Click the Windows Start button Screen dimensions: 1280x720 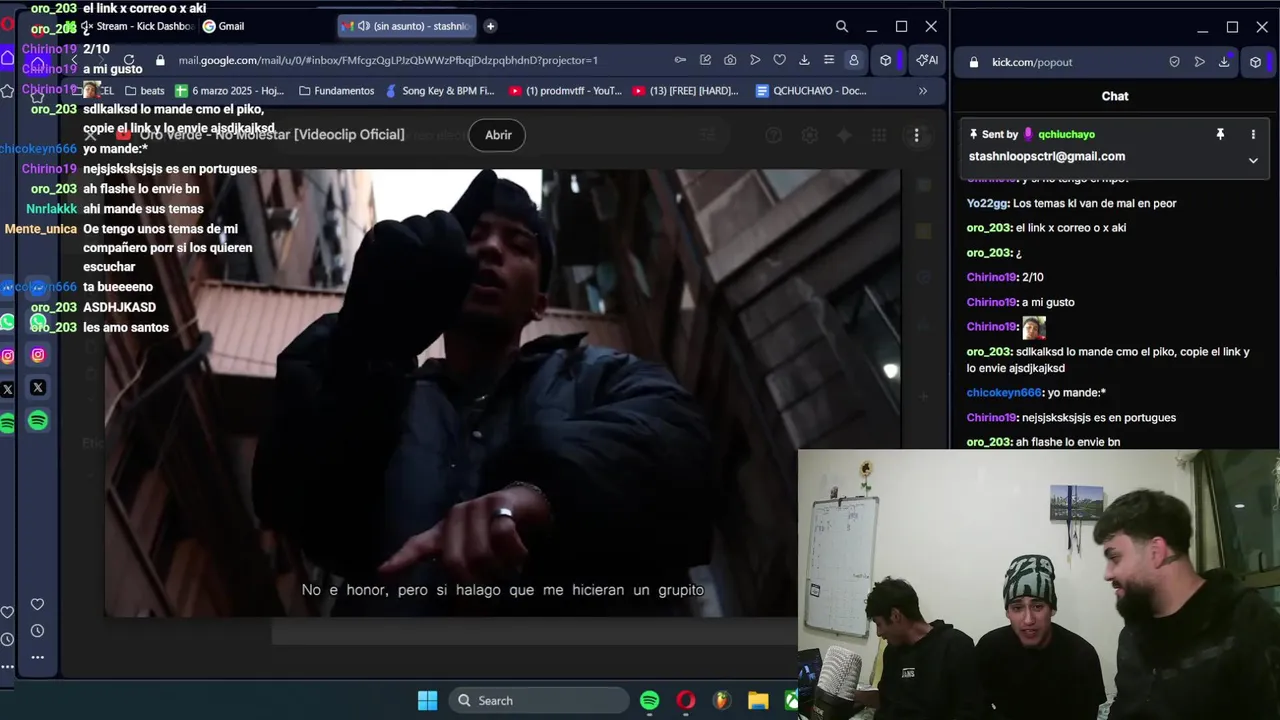pos(427,701)
